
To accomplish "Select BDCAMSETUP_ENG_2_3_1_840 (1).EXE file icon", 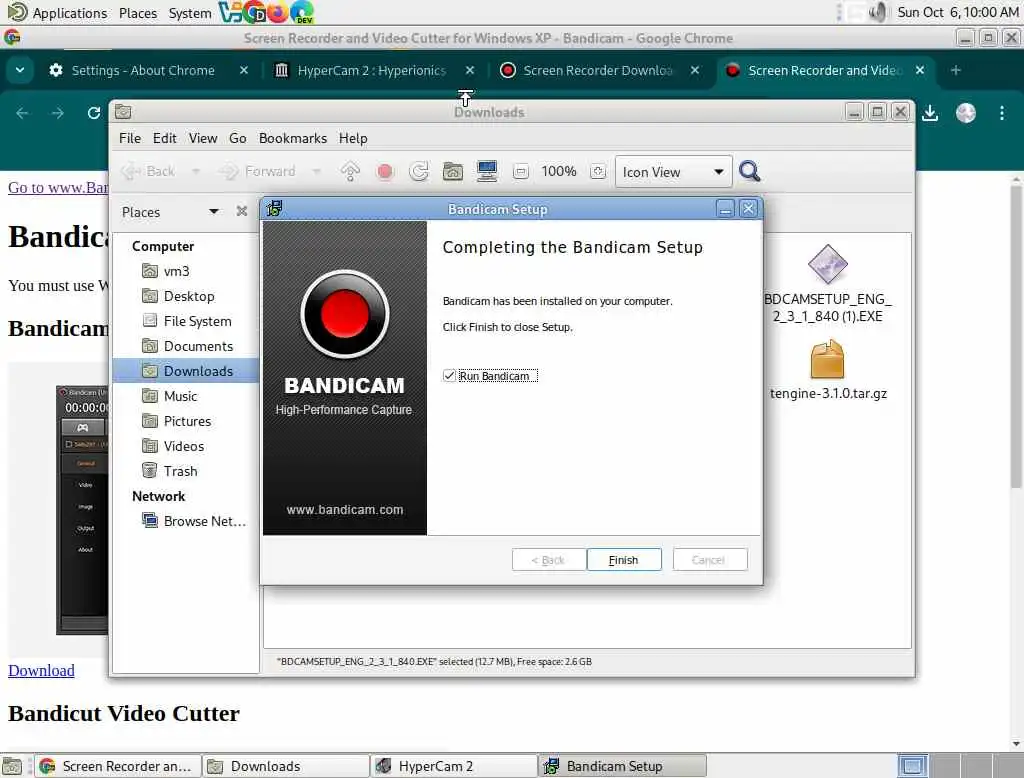I will pos(827,265).
